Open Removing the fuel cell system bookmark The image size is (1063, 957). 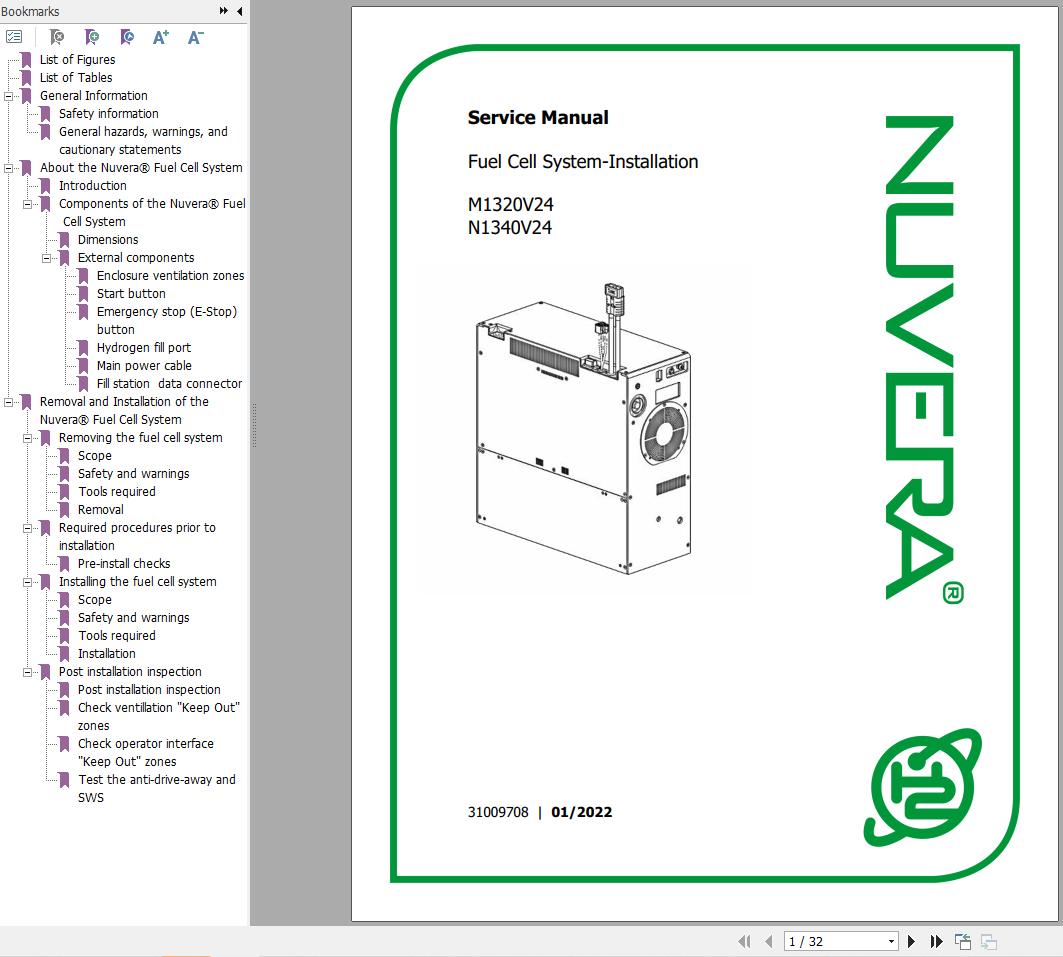(140, 438)
